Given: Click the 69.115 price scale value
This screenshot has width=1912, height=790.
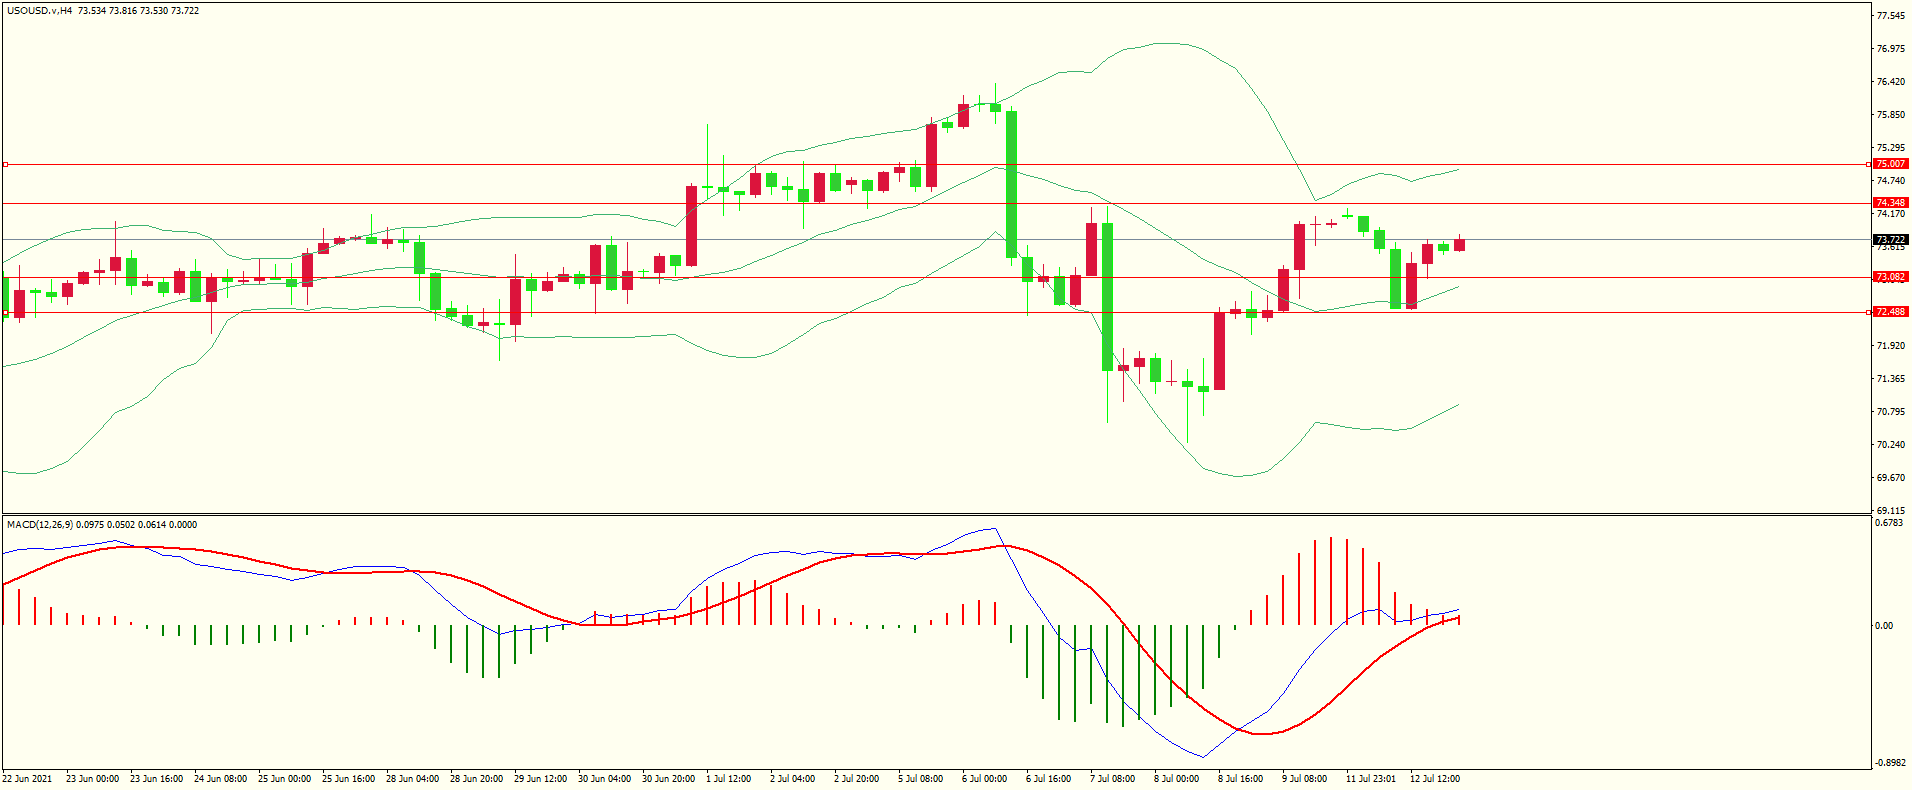Looking at the screenshot, I should (1891, 511).
